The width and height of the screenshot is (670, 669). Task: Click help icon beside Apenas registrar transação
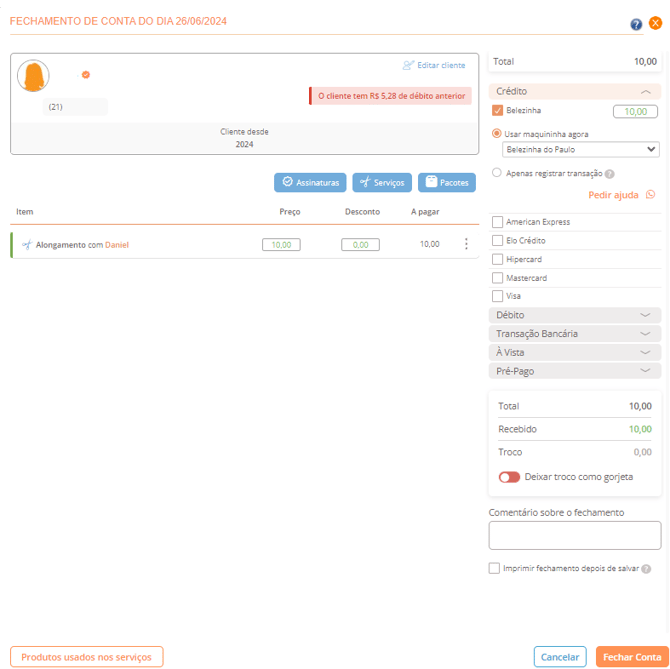[610, 174]
